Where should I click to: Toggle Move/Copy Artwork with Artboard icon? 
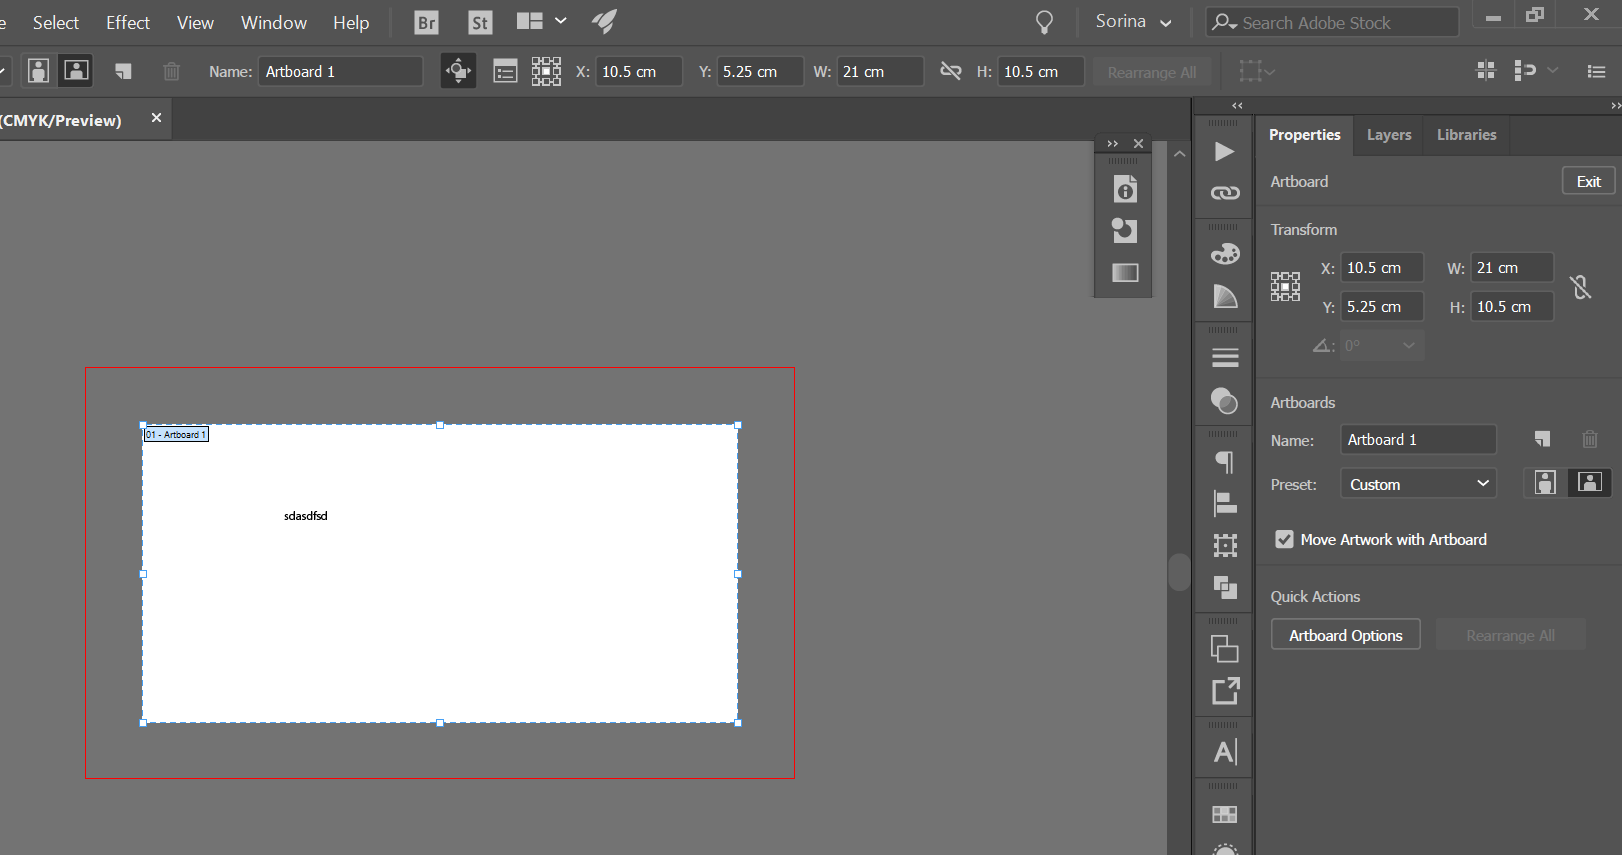click(x=458, y=71)
